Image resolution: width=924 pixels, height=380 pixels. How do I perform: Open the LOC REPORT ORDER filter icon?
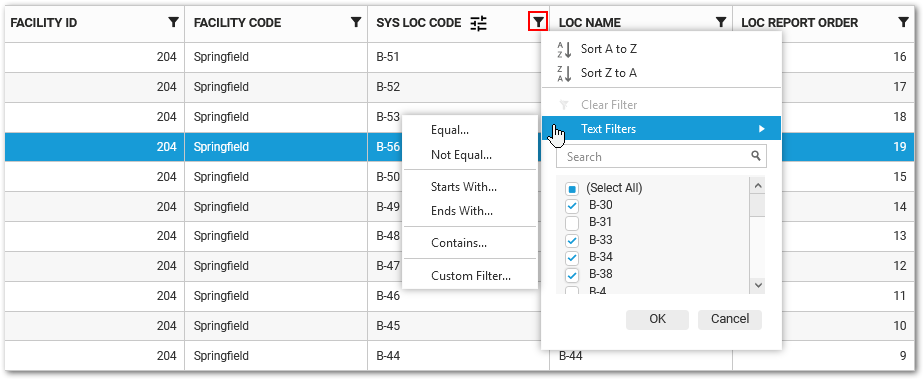(903, 22)
